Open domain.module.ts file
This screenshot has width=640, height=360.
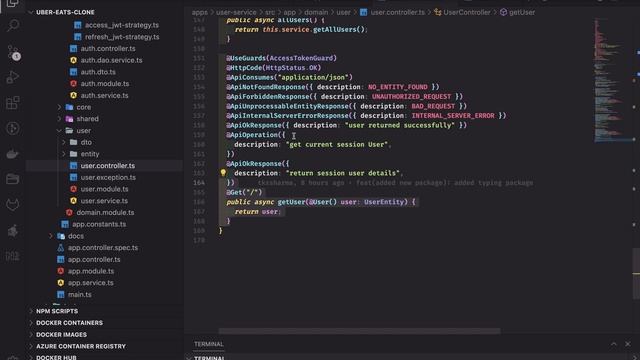(105, 213)
